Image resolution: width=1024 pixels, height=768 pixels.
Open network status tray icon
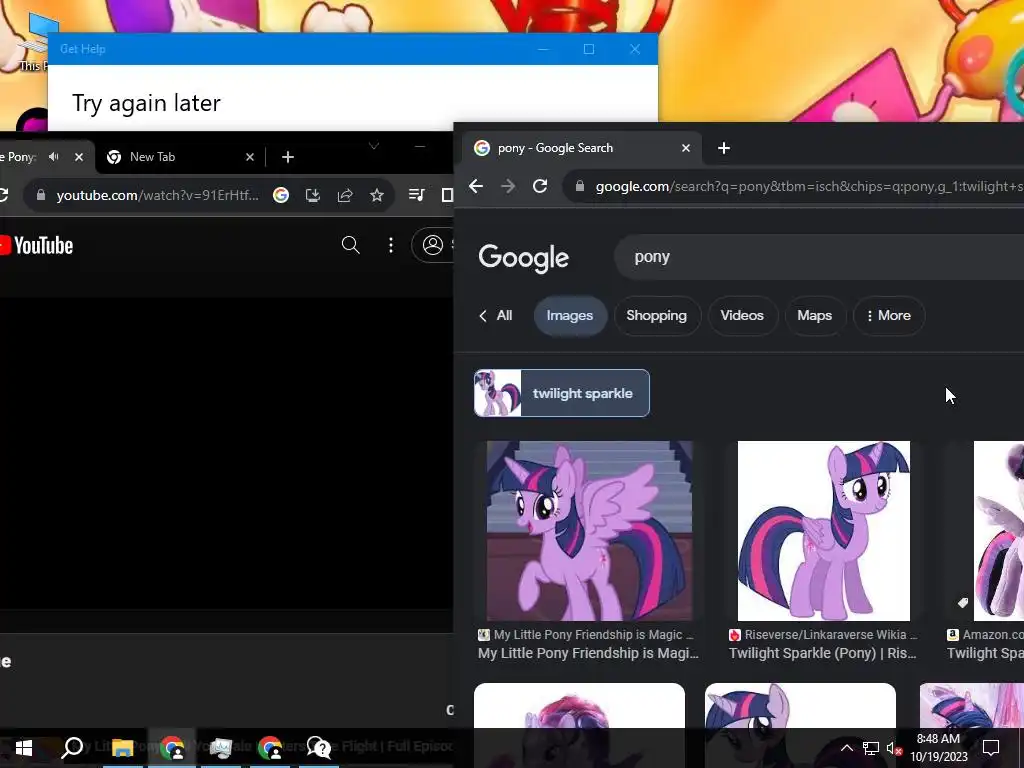[871, 748]
